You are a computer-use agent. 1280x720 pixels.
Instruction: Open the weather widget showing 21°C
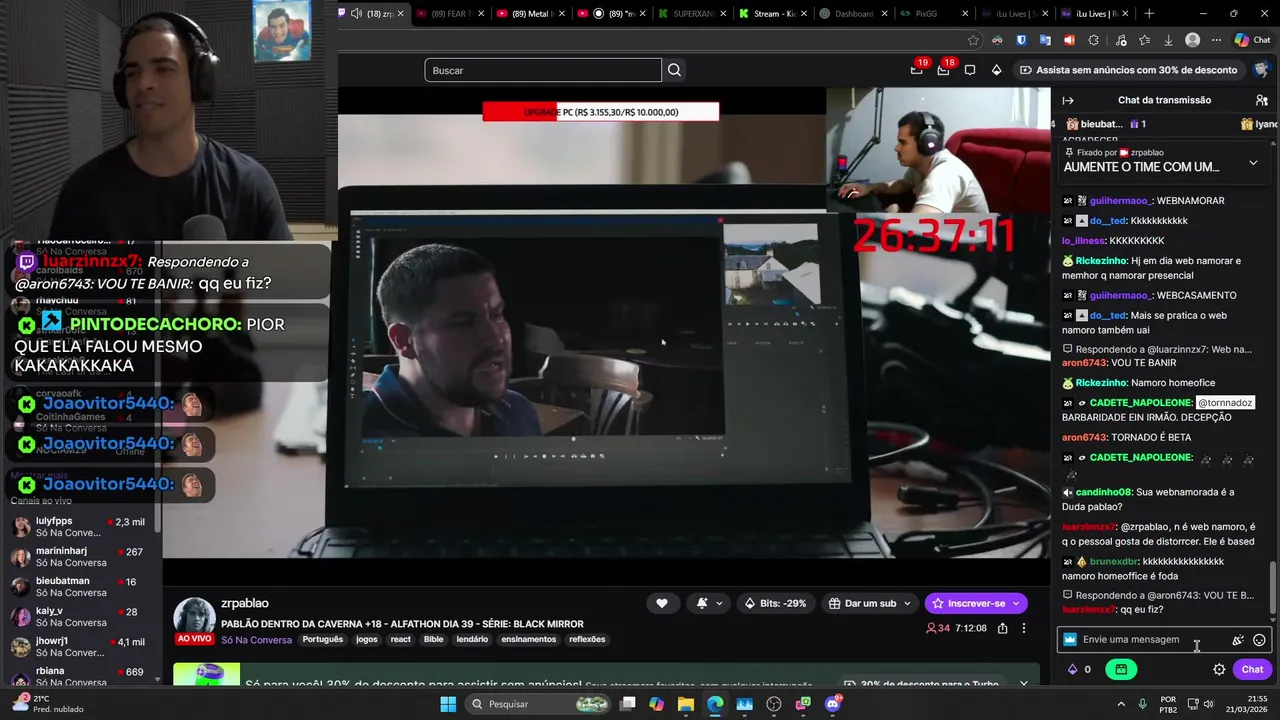(x=47, y=703)
